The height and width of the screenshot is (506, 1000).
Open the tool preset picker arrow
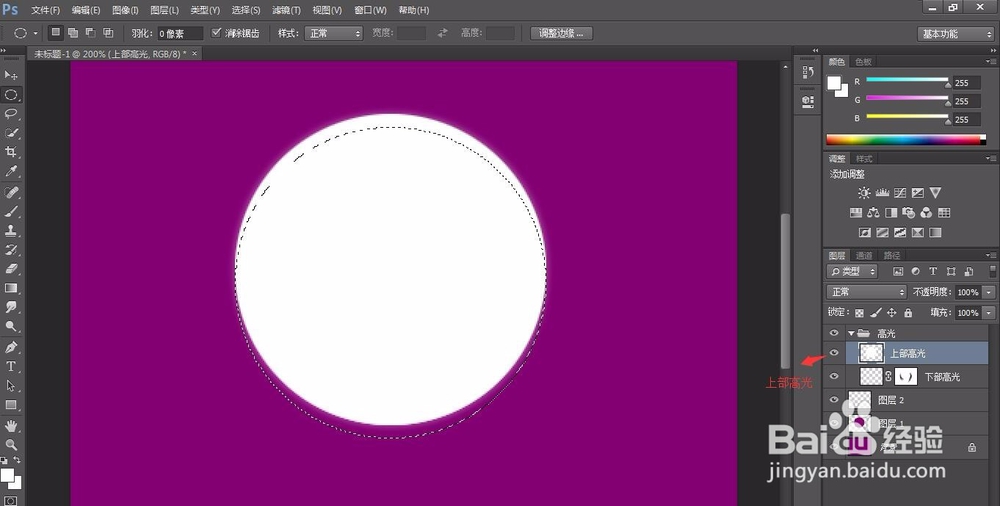coord(35,33)
